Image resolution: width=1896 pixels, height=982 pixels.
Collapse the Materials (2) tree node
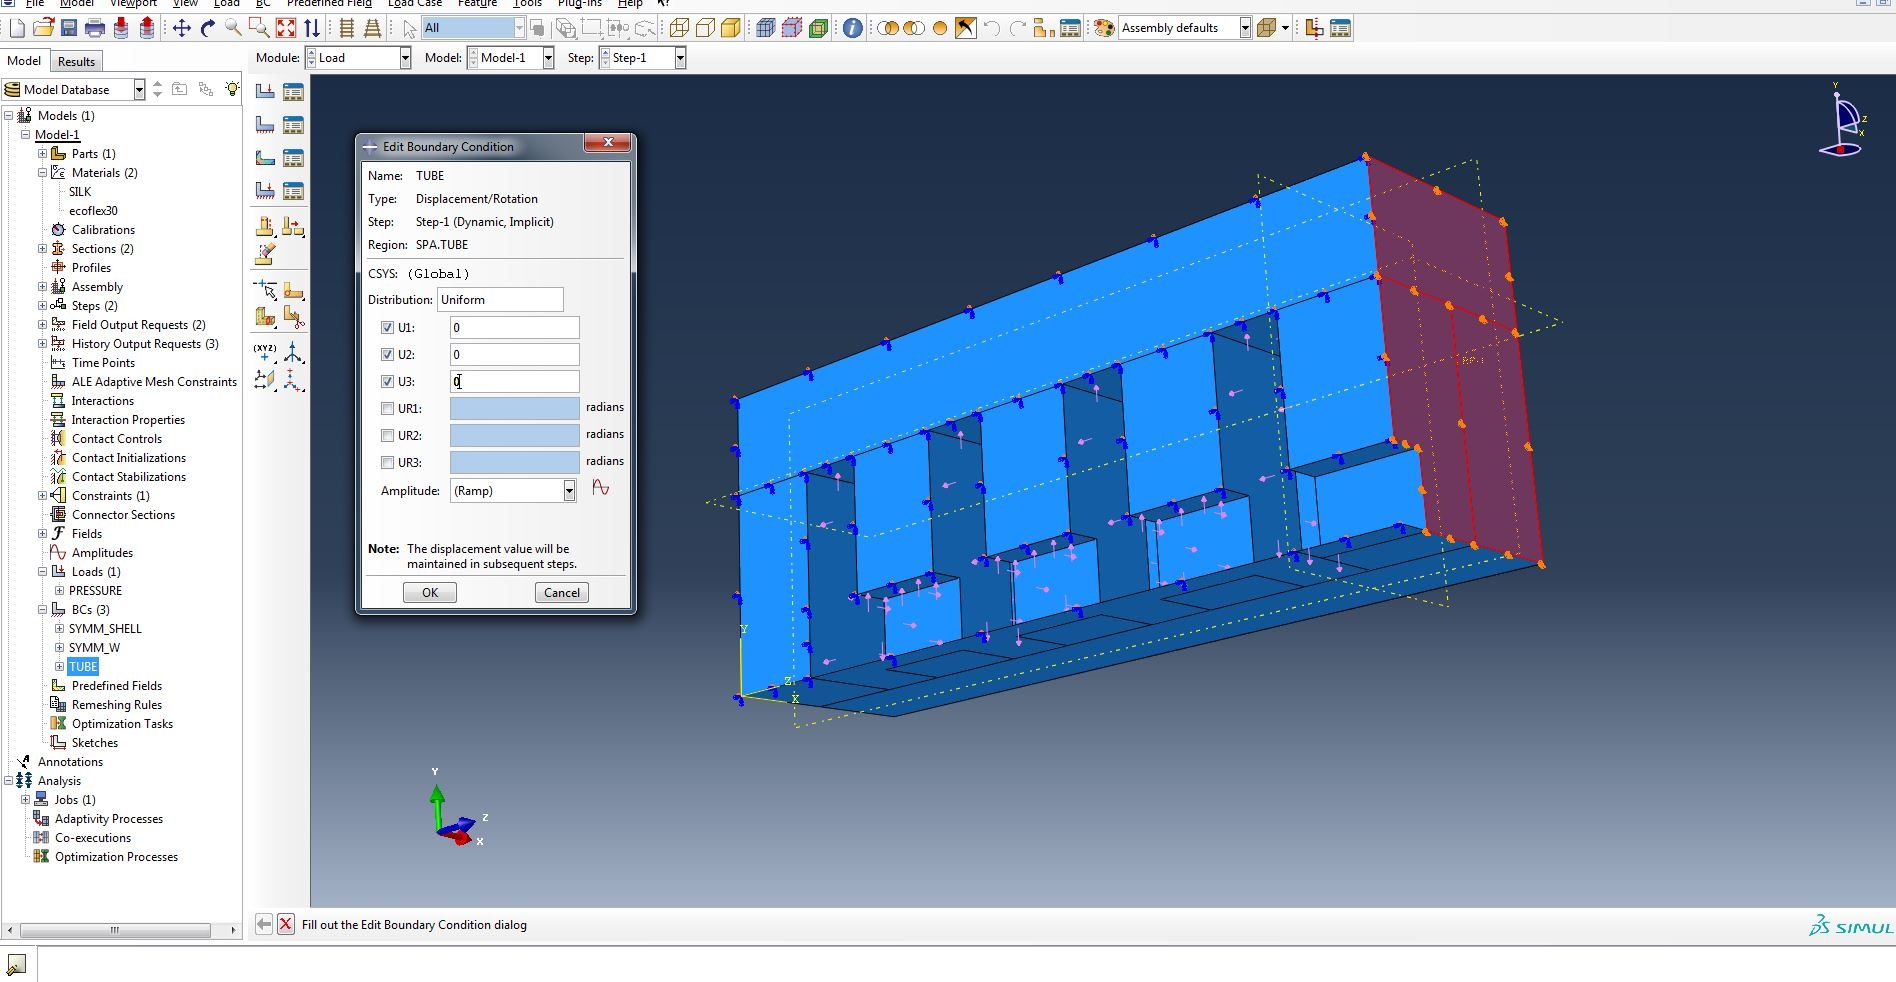[43, 173]
